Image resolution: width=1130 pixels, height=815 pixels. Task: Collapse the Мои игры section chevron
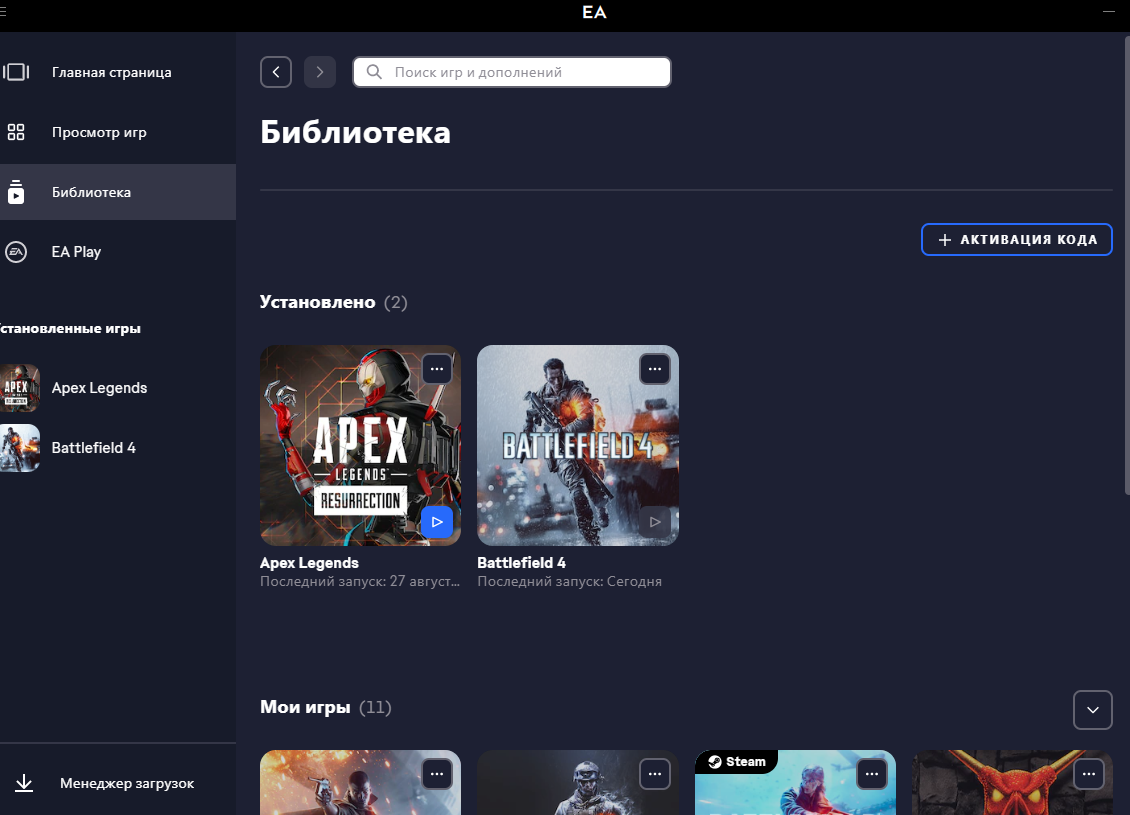coord(1093,710)
